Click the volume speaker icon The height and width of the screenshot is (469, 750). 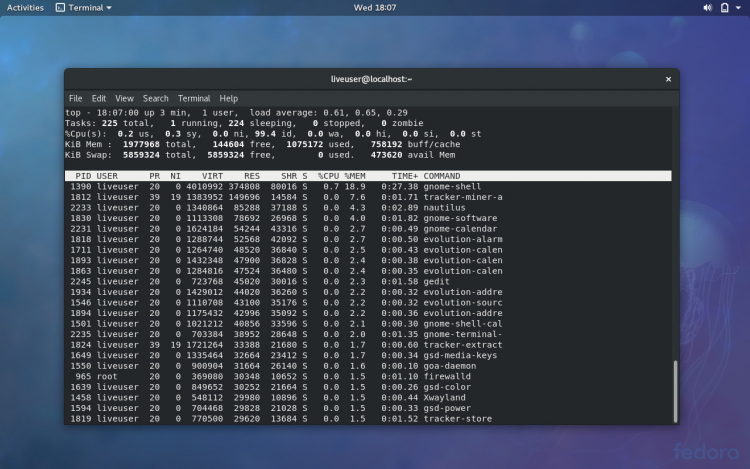(x=709, y=7)
